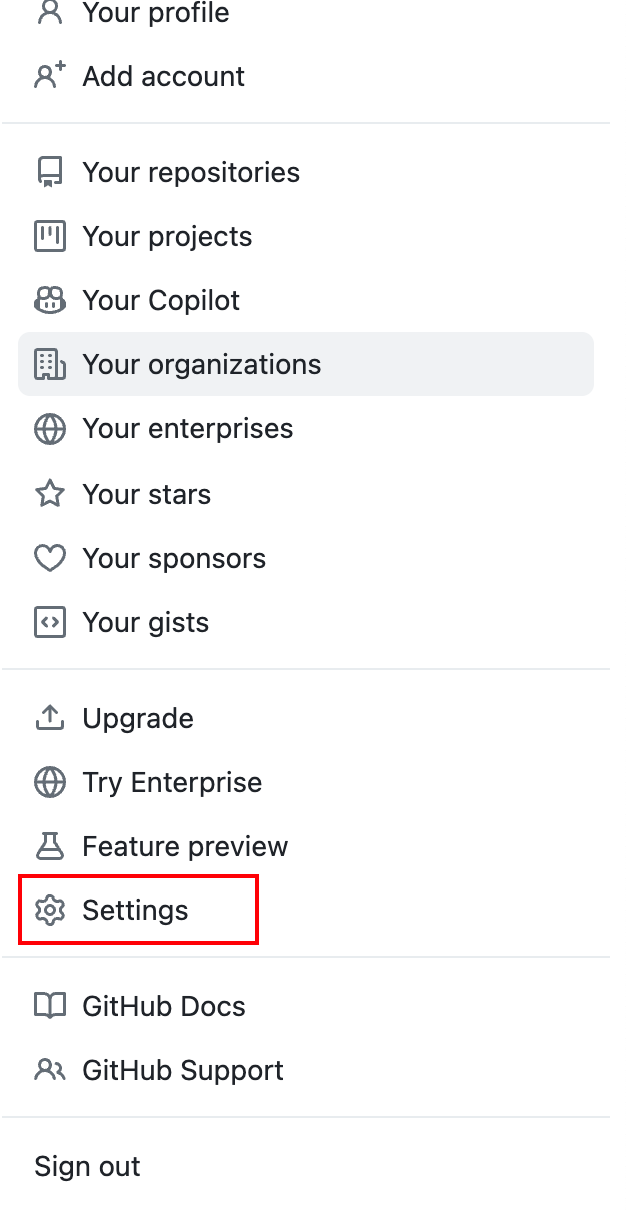Screen dimensions: 626x1210
Task: Click the upload arrow Upgrade icon
Action: pos(49,718)
